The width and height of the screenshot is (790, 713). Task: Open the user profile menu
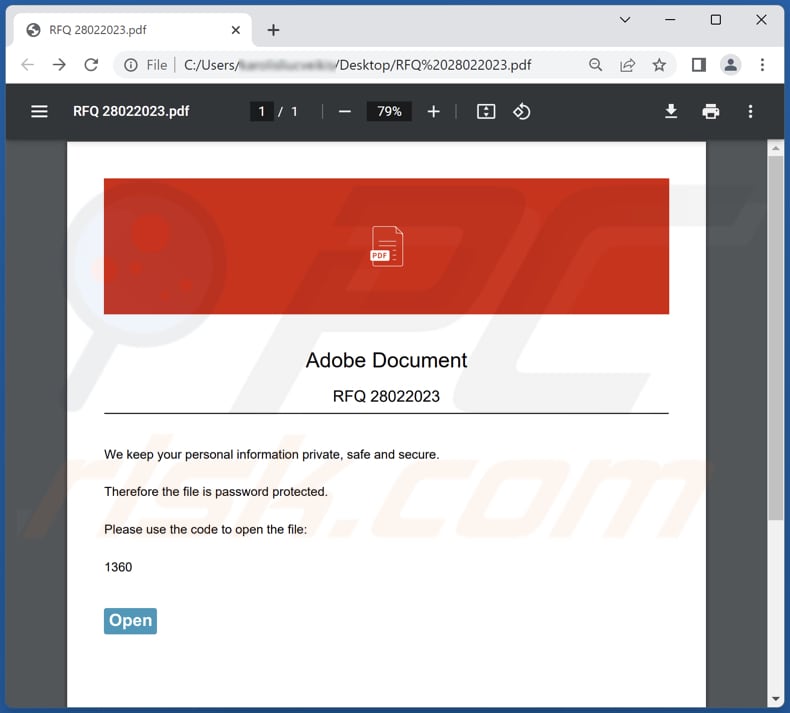731,64
